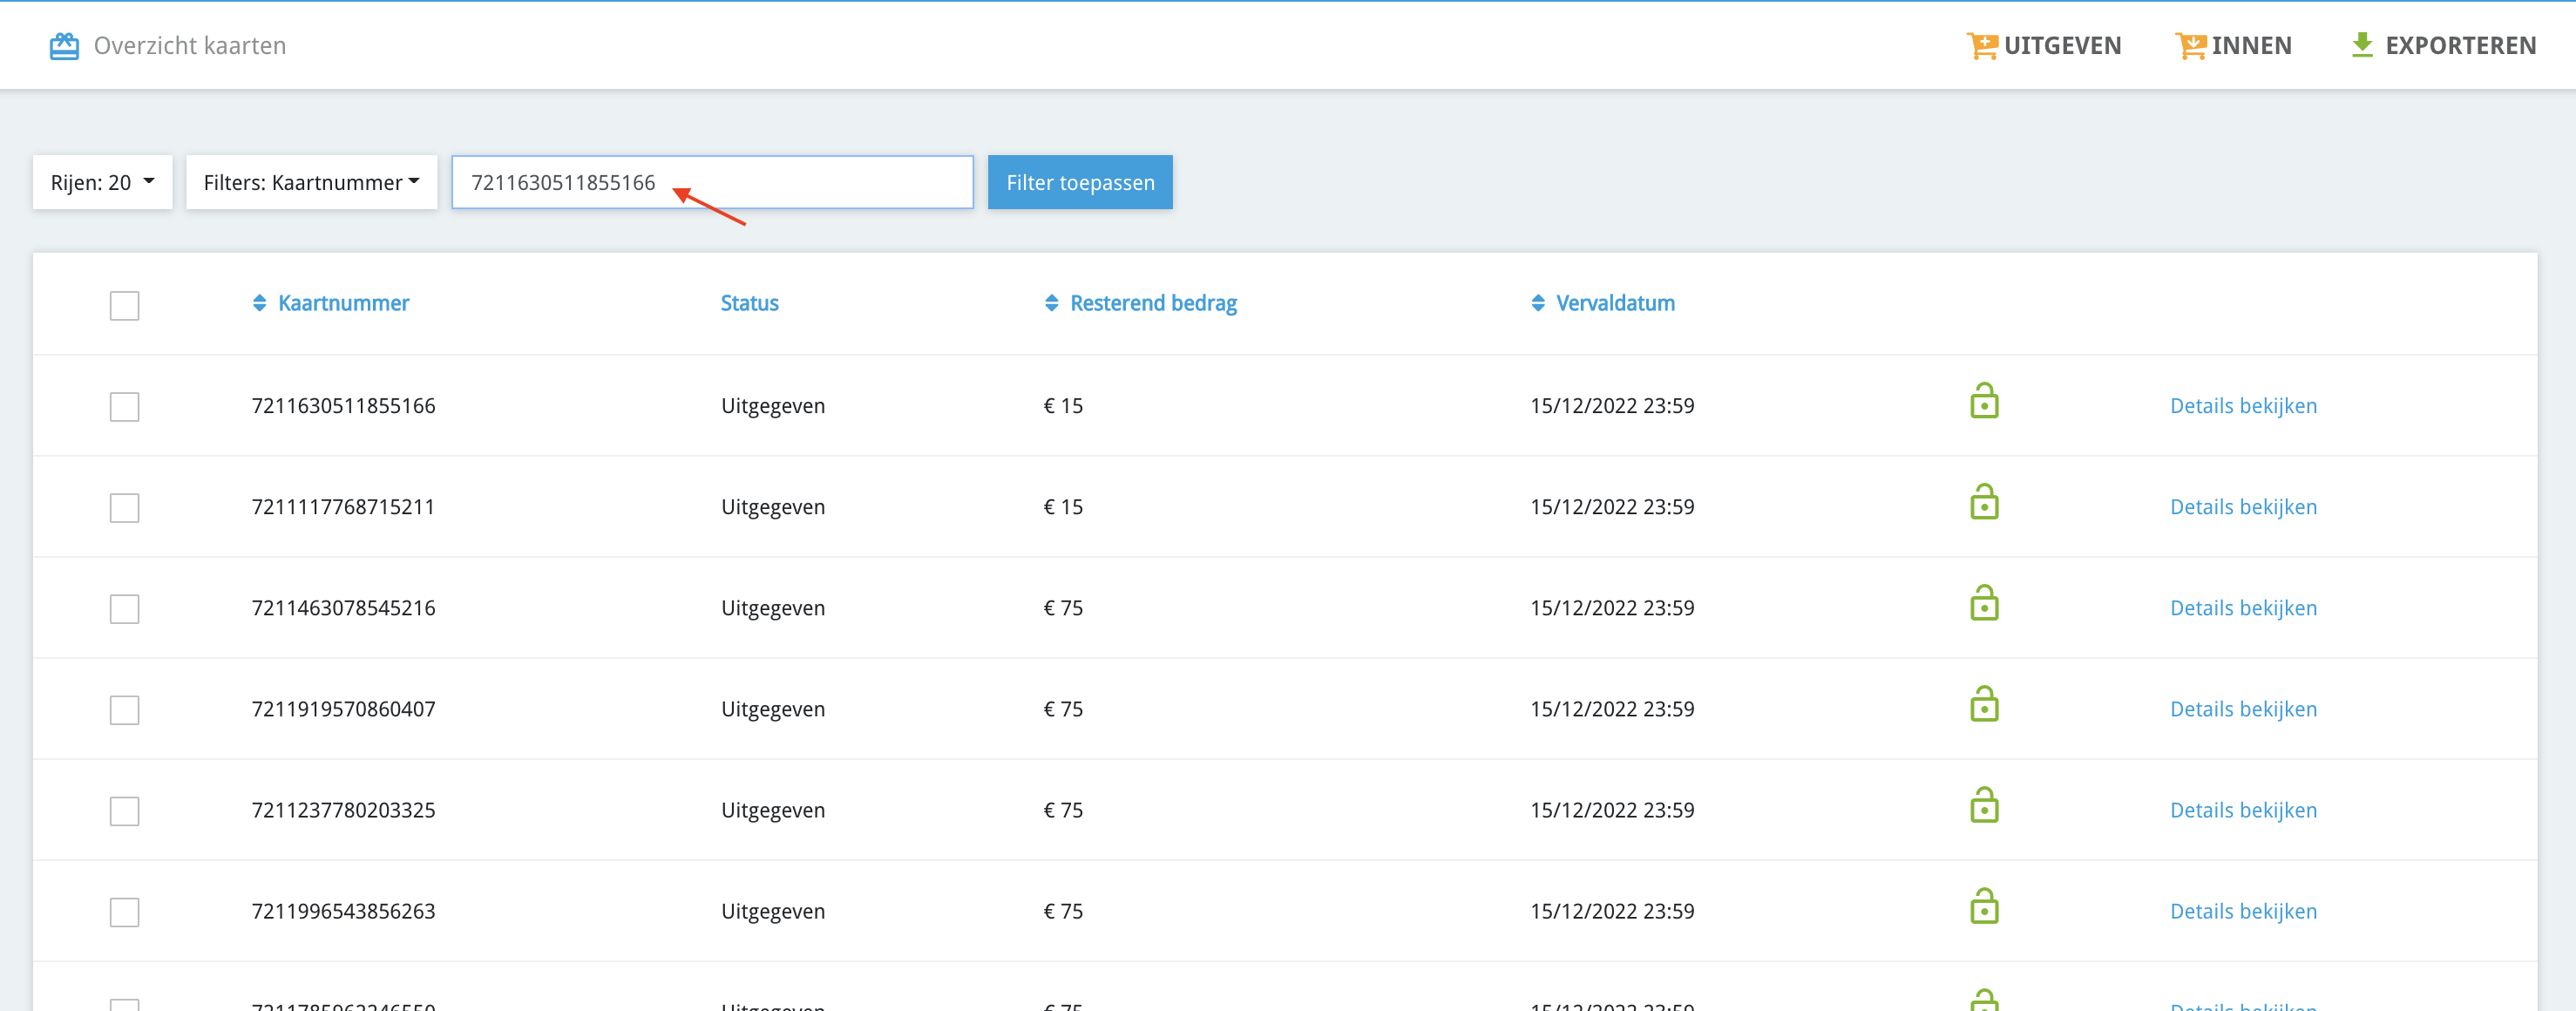Check the box next to card 7211463078545216
Screen dimensions: 2576x1011
click(x=125, y=609)
